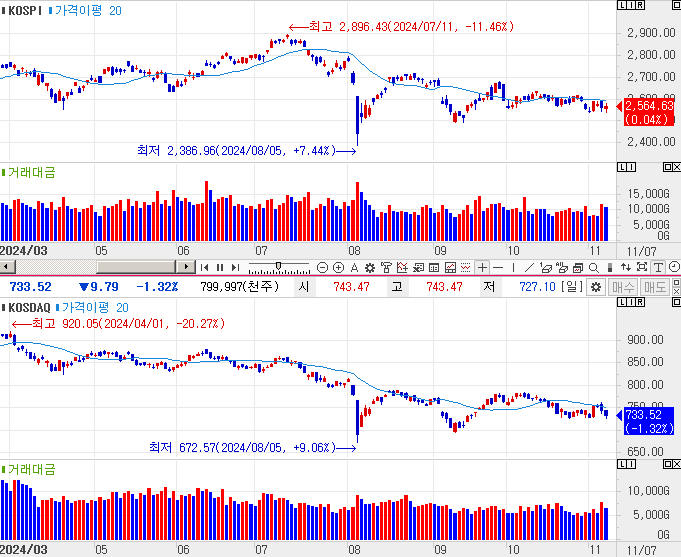Toggle the crosshair cursor tool
Image resolution: width=681 pixels, height=557 pixels.
(x=483, y=268)
